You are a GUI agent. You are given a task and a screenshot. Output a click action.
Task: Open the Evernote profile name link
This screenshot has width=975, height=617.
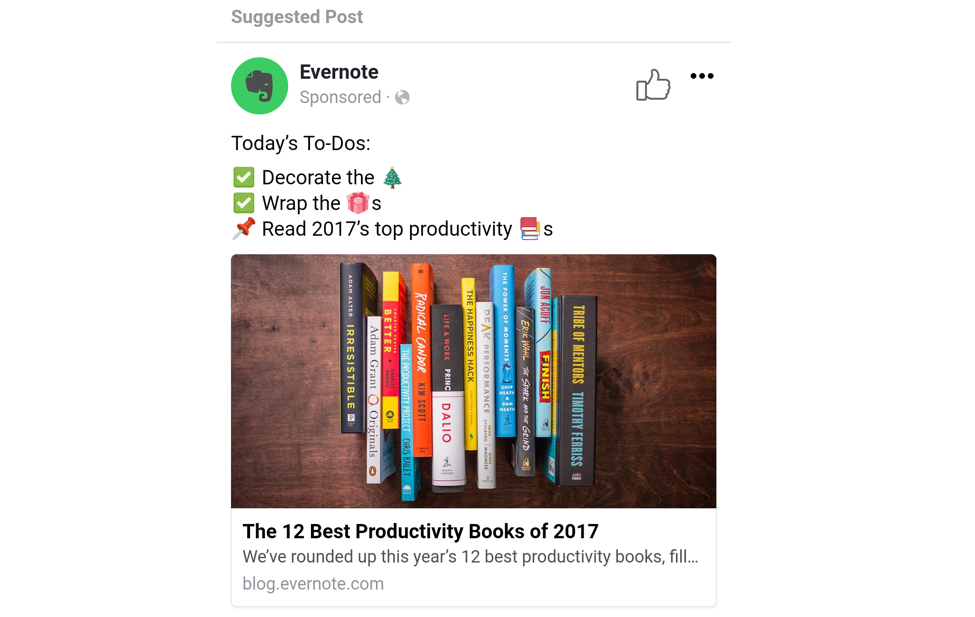point(338,72)
